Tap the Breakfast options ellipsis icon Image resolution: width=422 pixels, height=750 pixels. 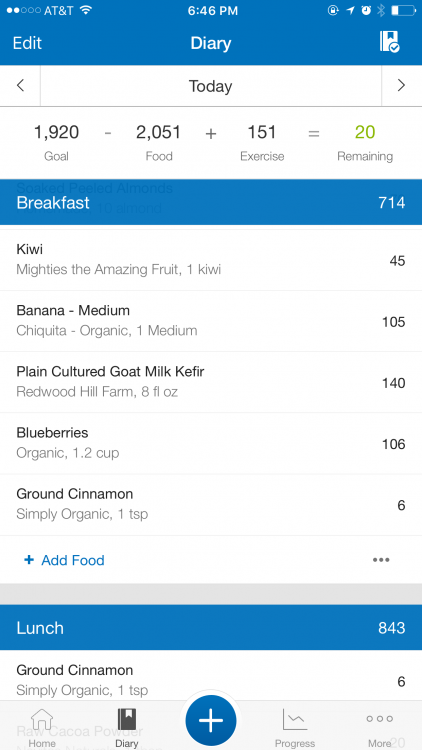click(x=381, y=560)
